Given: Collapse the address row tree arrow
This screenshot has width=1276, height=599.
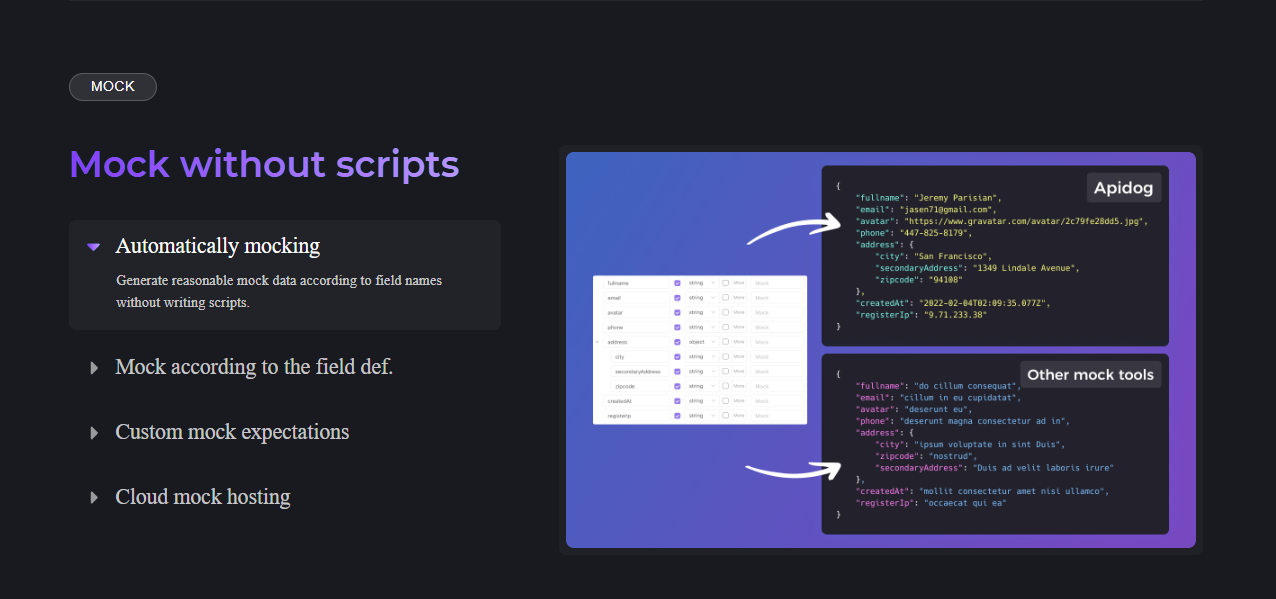Looking at the screenshot, I should tap(597, 342).
